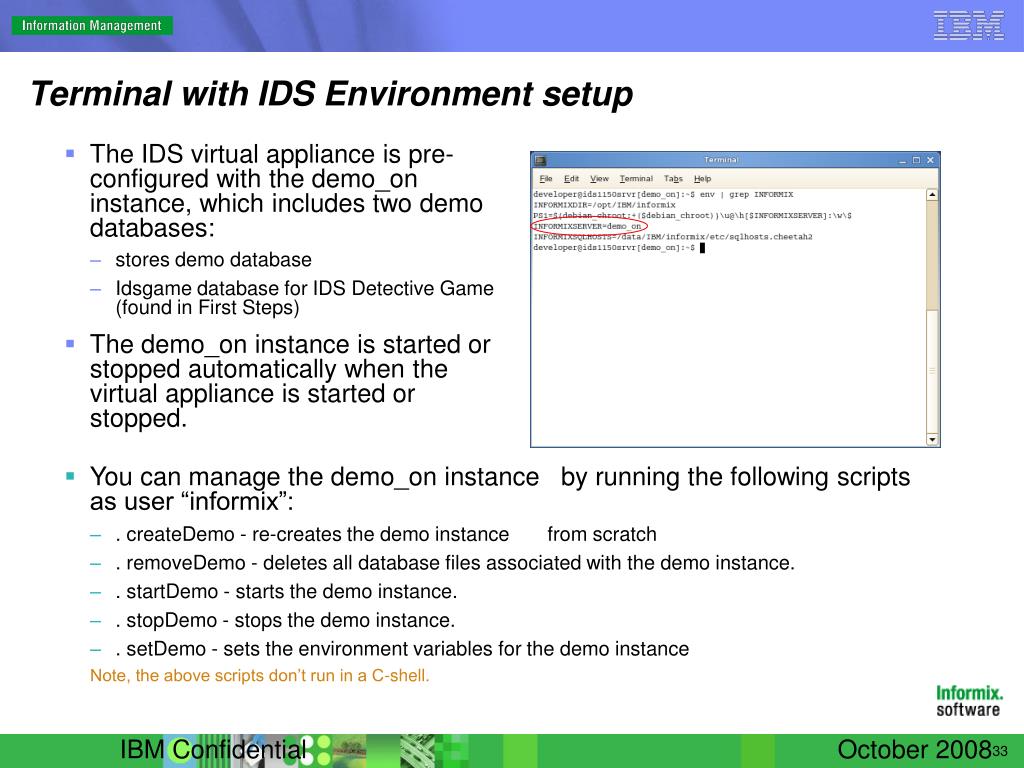Minimize the Terminal window
The image size is (1024, 768).
pos(902,160)
